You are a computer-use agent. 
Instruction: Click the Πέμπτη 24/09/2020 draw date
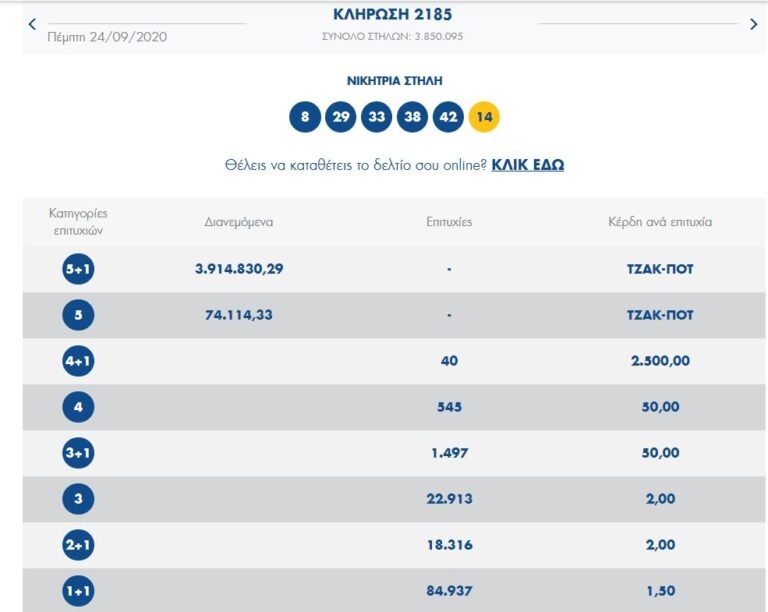[107, 37]
